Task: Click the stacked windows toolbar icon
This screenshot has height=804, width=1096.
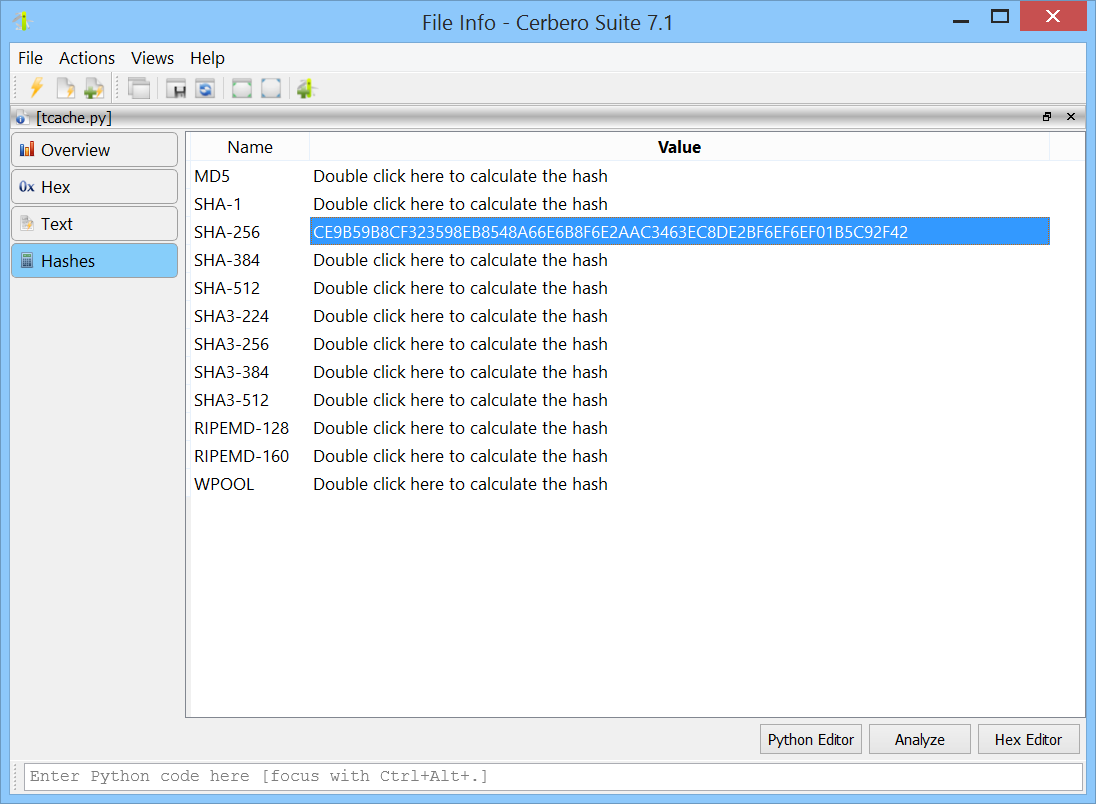Action: 139,88
